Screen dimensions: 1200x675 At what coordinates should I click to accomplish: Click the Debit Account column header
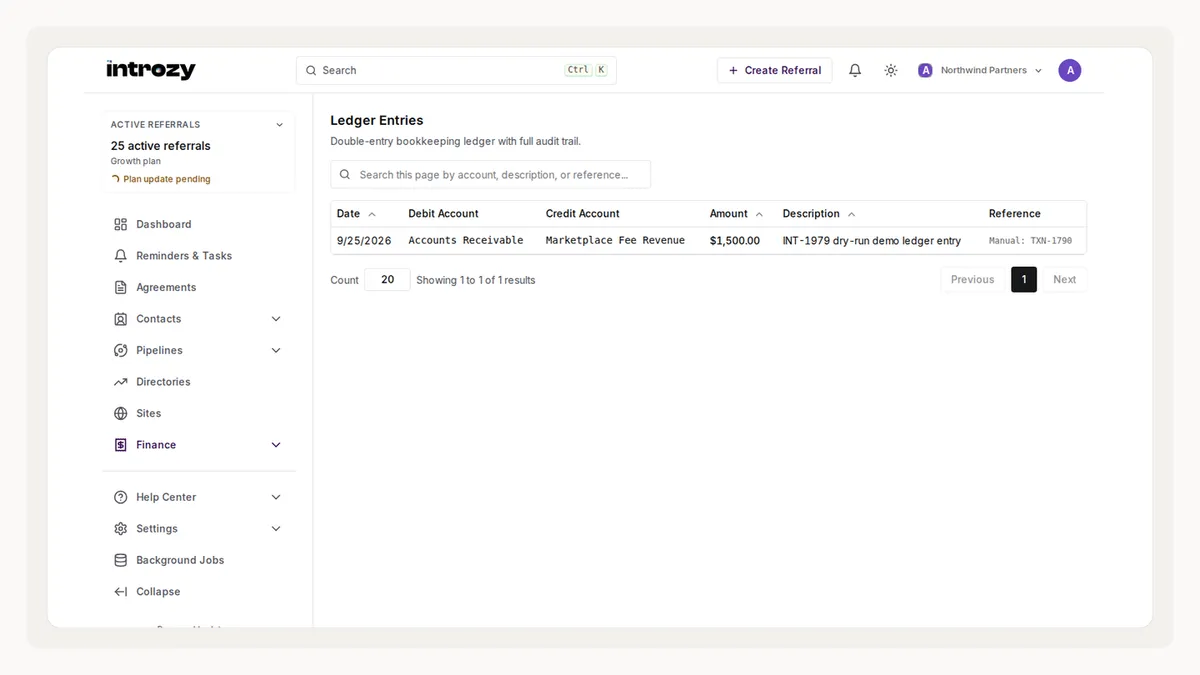(x=443, y=214)
